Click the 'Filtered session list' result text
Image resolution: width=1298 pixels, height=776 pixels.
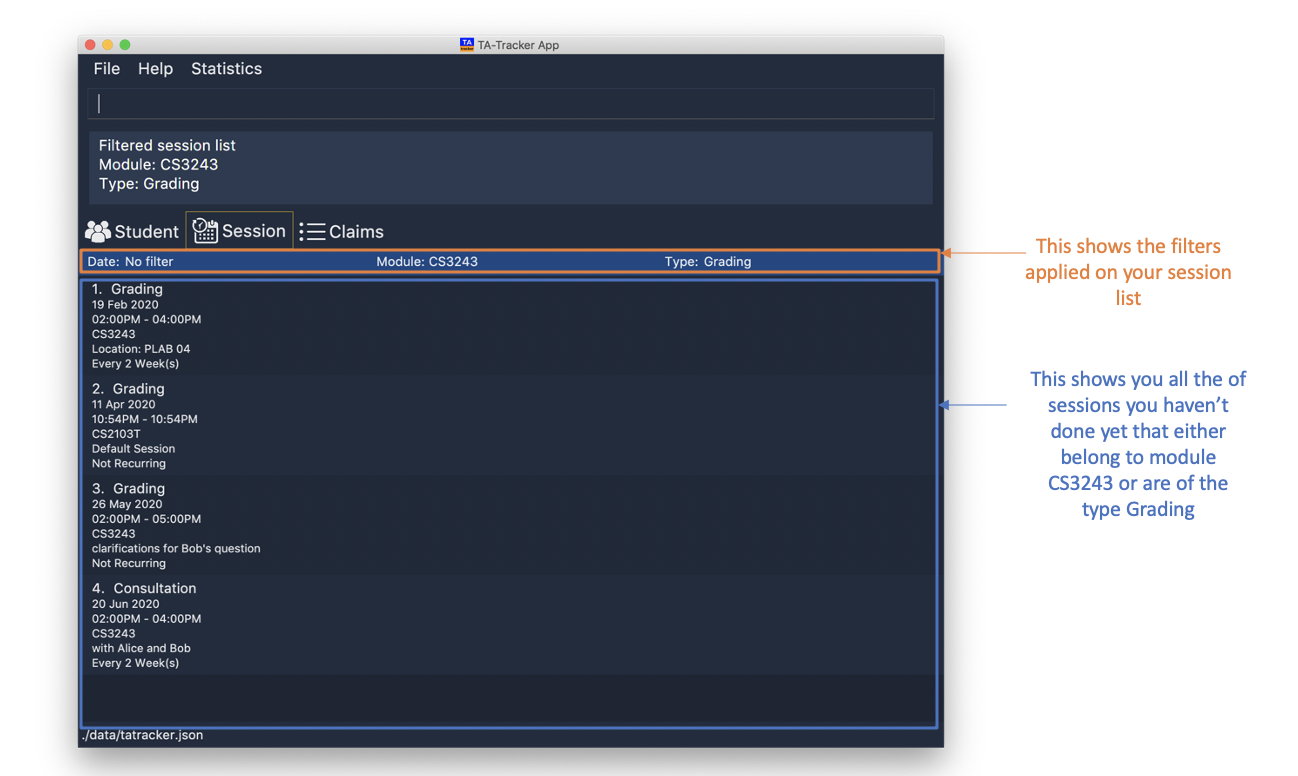[x=167, y=146]
